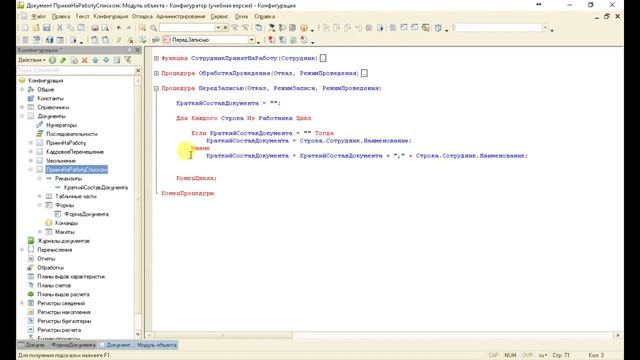
Task: Open the Действия dropdown menu
Action: point(32,60)
